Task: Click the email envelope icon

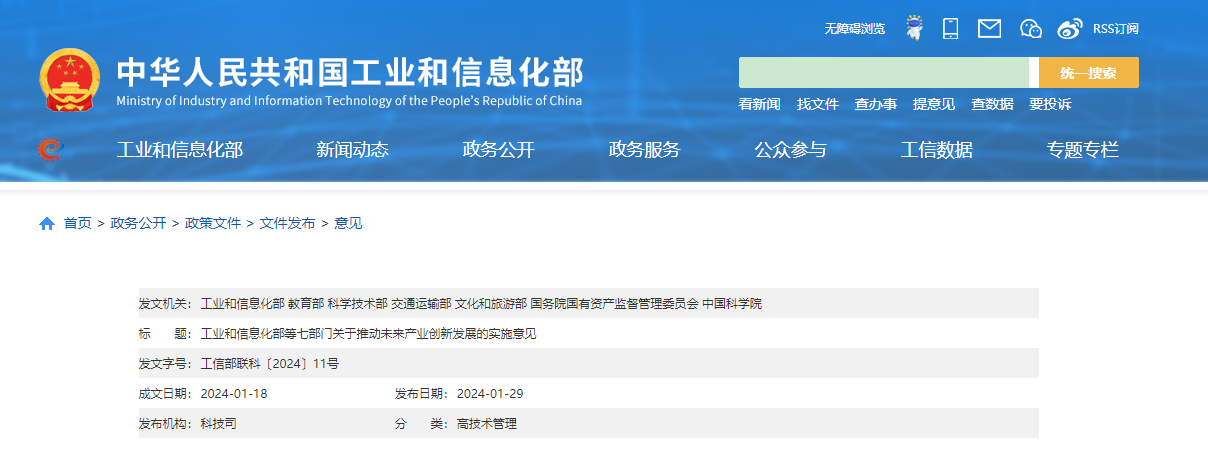Action: (x=989, y=28)
